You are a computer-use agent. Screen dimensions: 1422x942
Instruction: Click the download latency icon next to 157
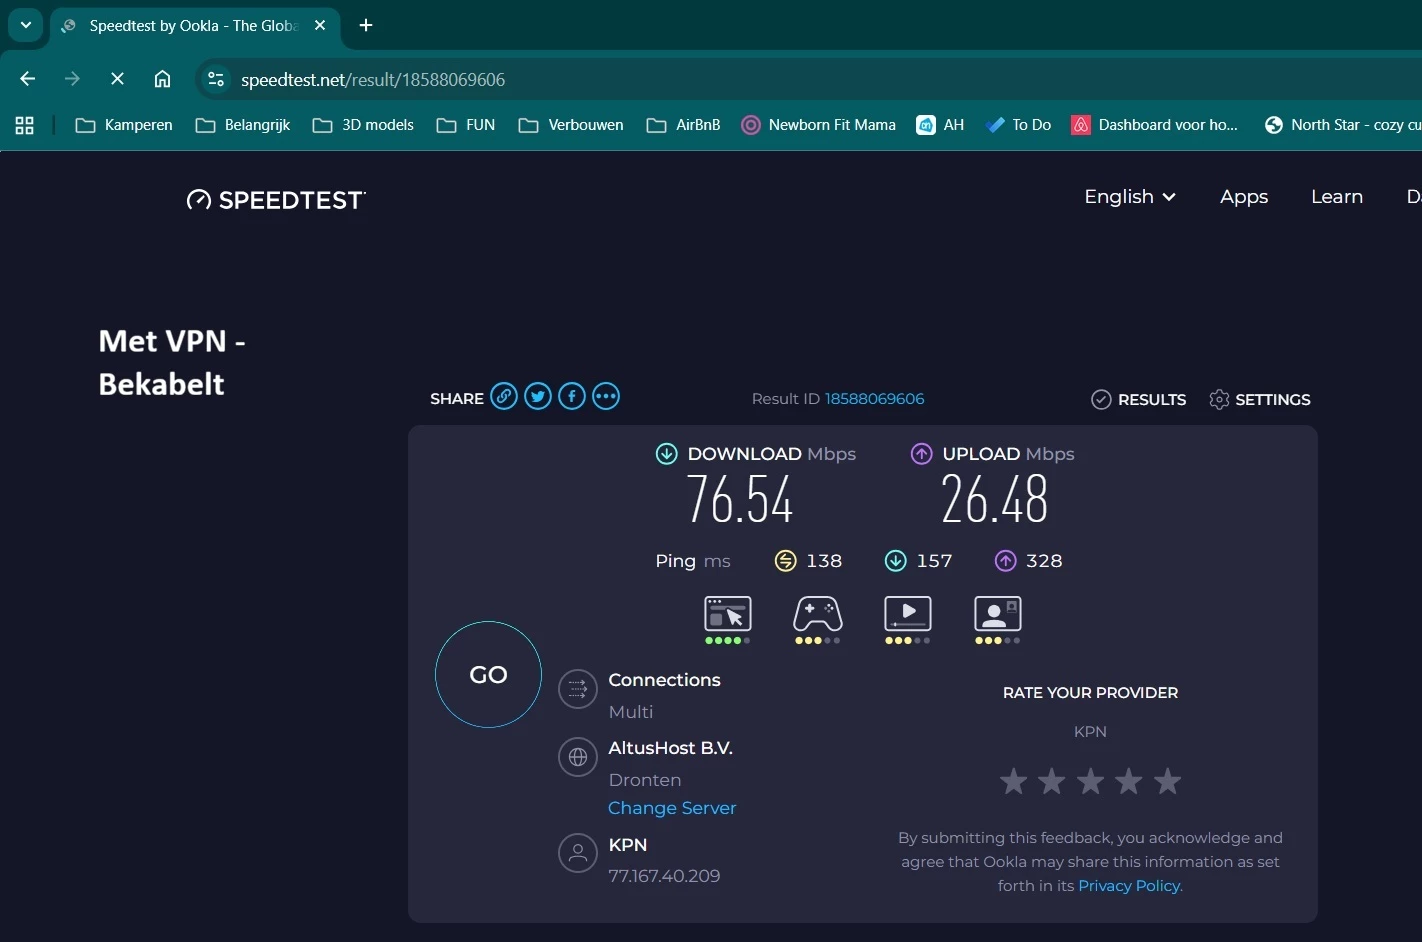coord(896,561)
